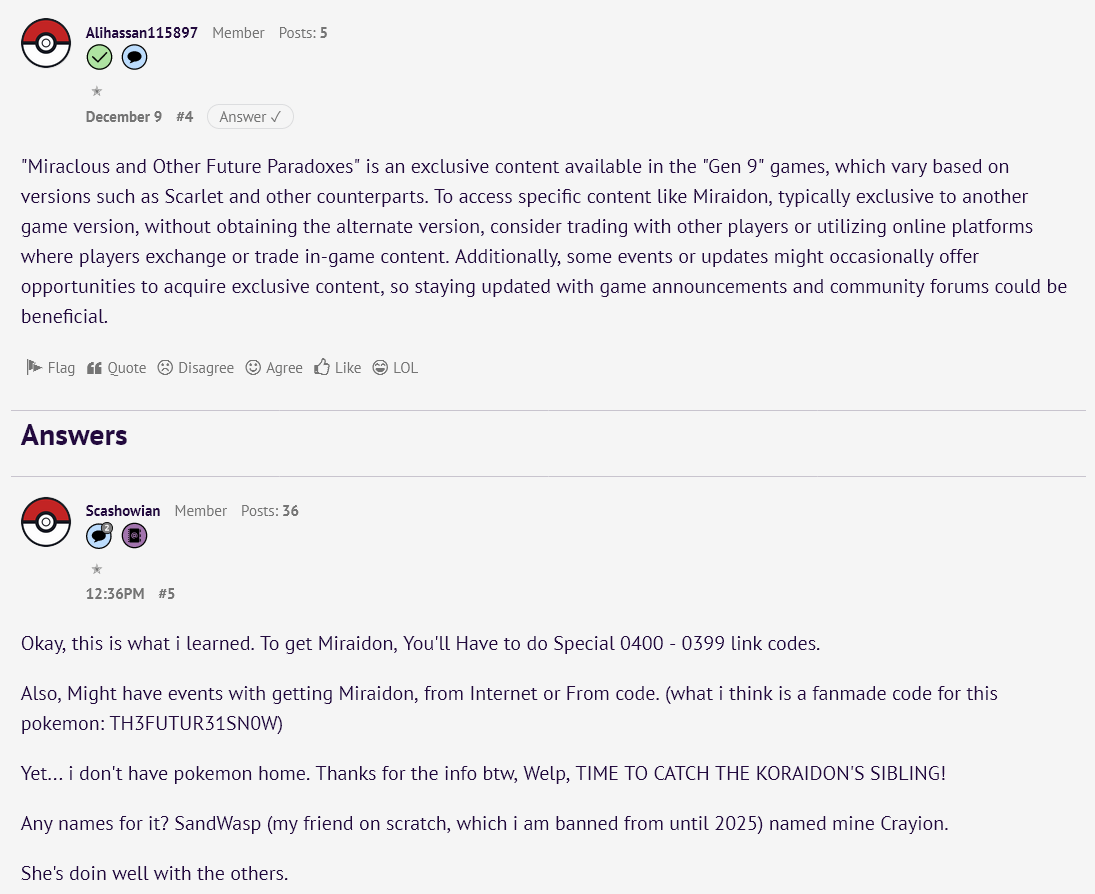React Agree with the smiley icon
Image resolution: width=1095 pixels, height=894 pixels.
(274, 367)
